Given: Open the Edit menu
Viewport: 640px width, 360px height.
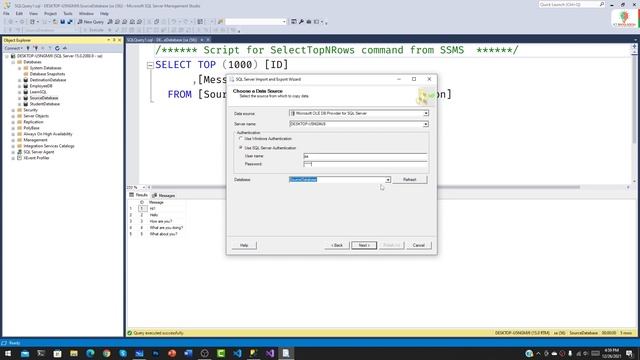Looking at the screenshot, I should pyautogui.click(x=19, y=13).
